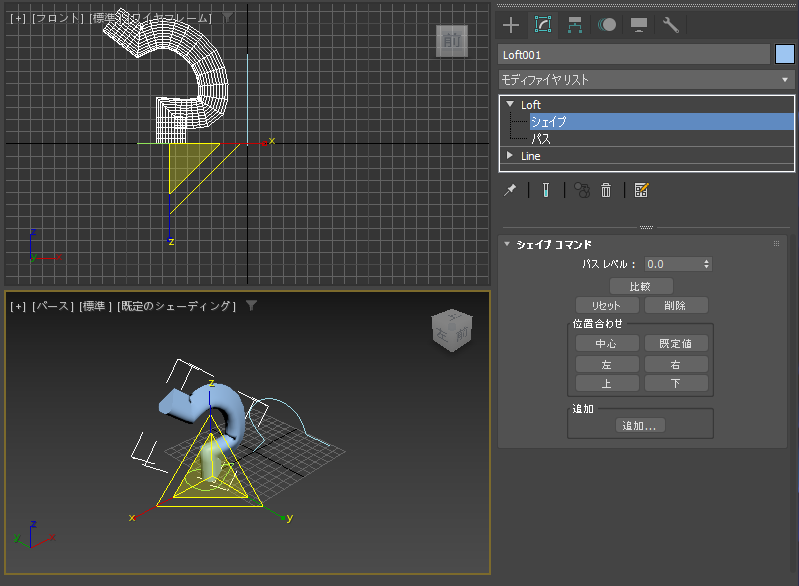The width and height of the screenshot is (799, 586).
Task: Click Make Unique icon
Action: 582,191
